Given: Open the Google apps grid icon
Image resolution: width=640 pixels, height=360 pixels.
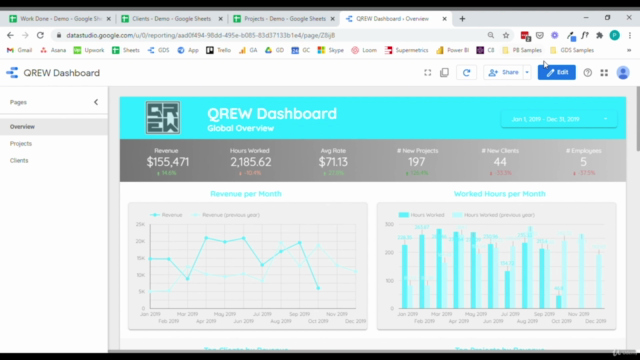Looking at the screenshot, I should pyautogui.click(x=604, y=73).
